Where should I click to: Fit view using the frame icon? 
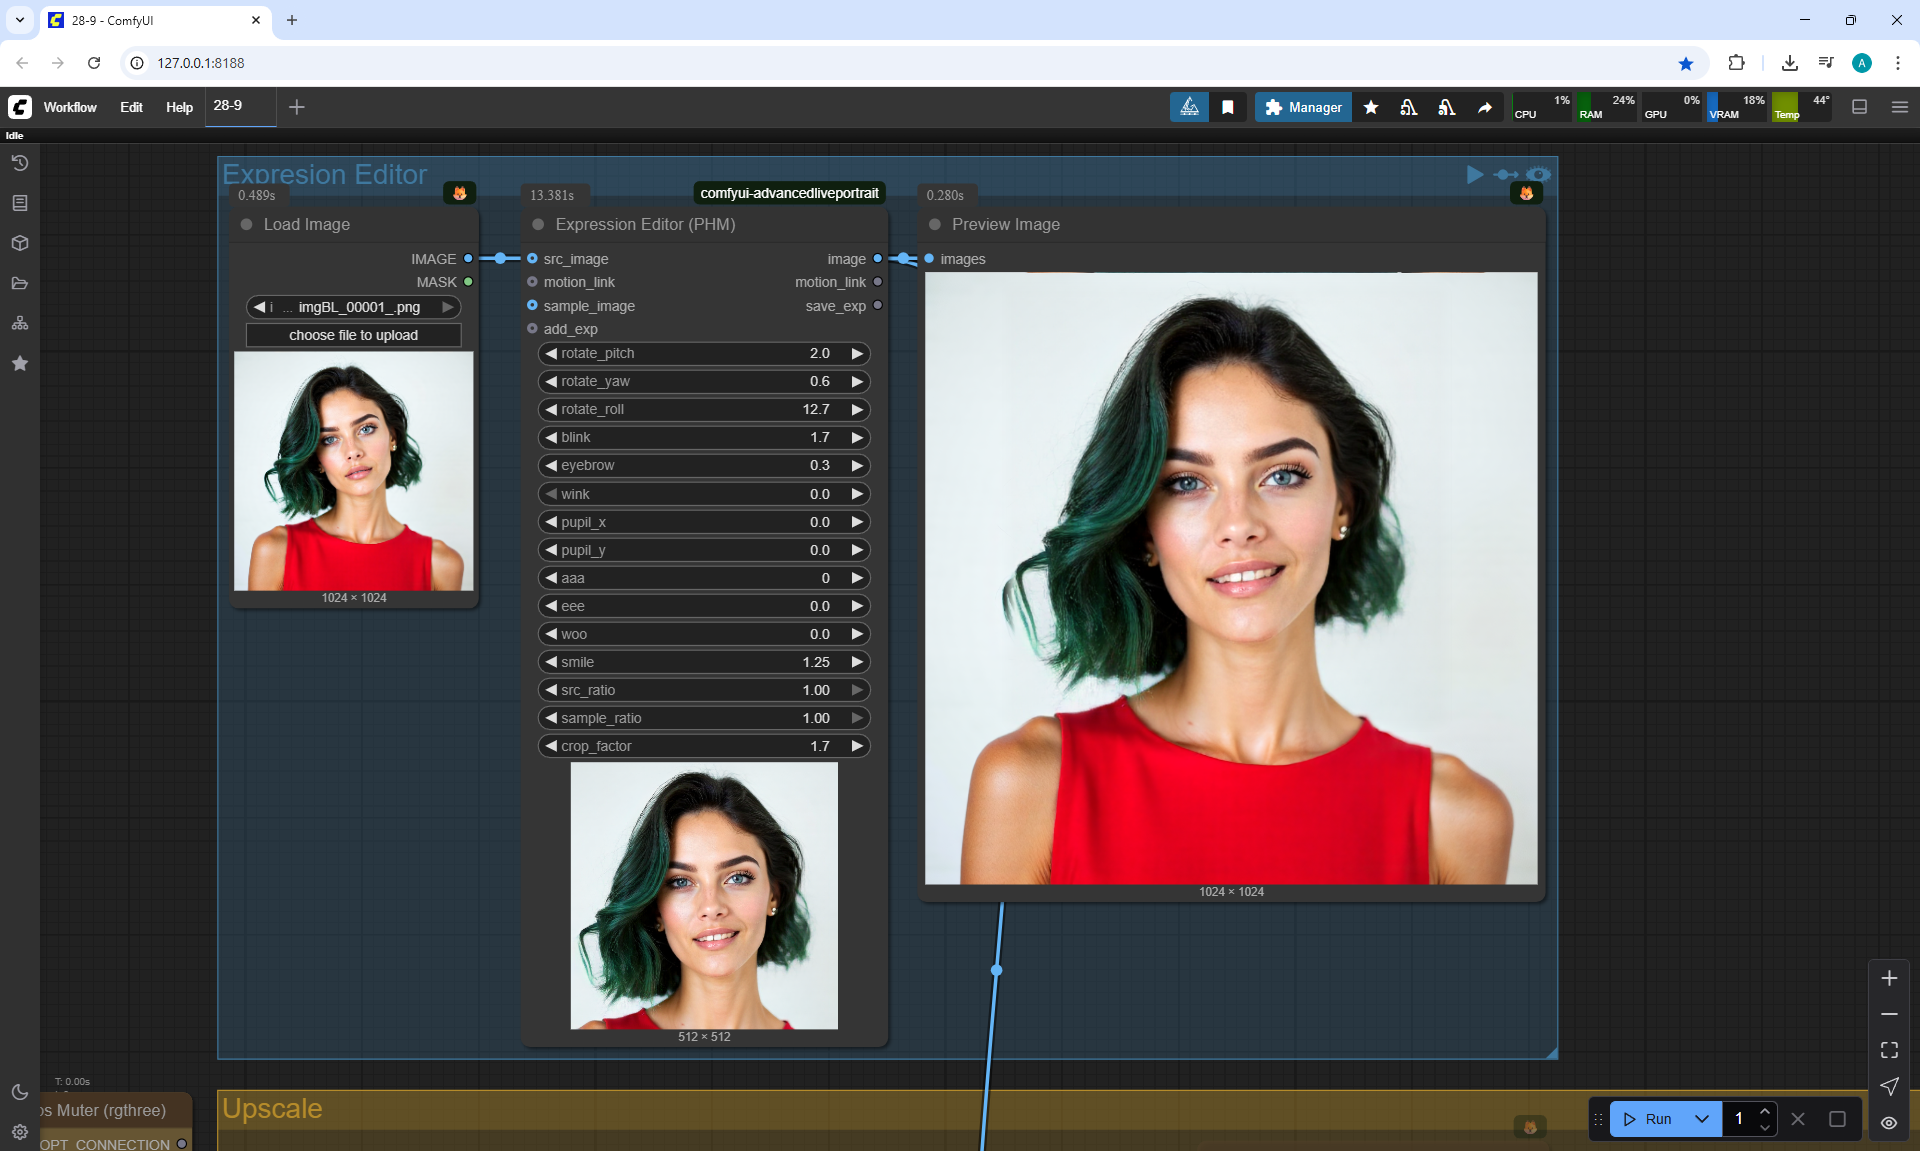point(1889,1050)
